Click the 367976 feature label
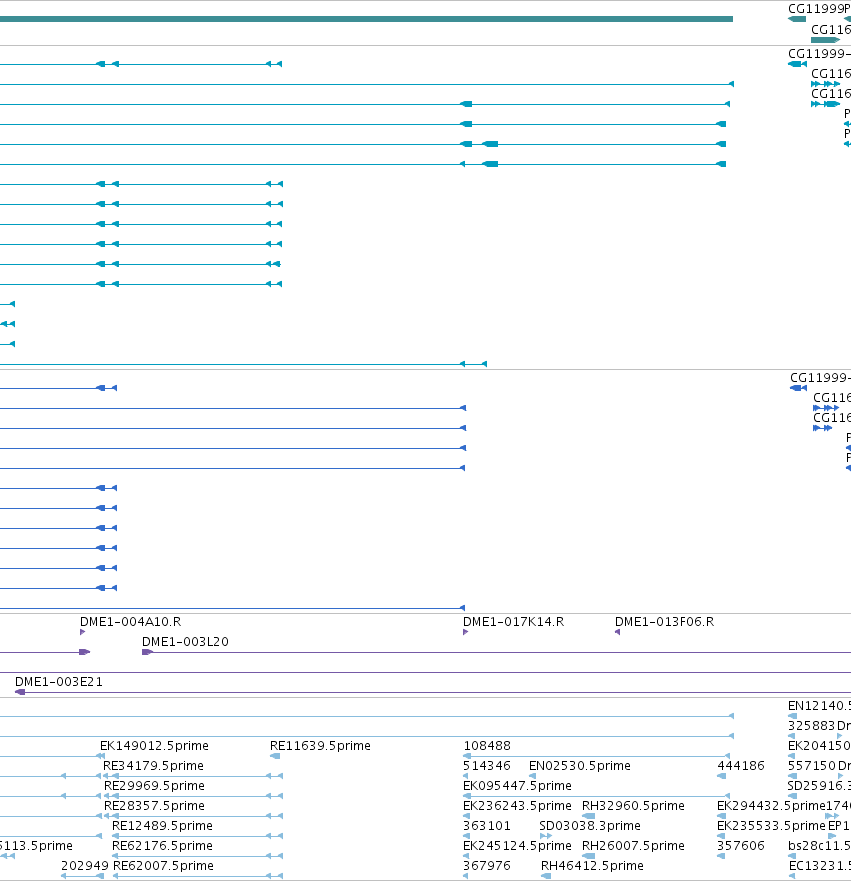Image resolution: width=851 pixels, height=881 pixels. 487,865
